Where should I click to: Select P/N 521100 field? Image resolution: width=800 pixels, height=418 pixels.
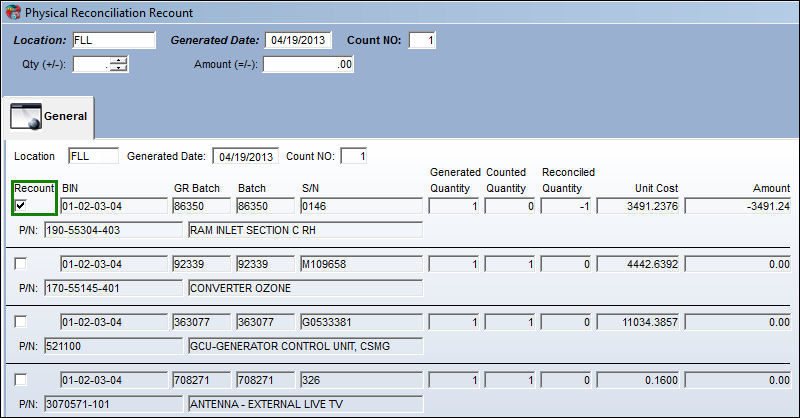[x=113, y=347]
